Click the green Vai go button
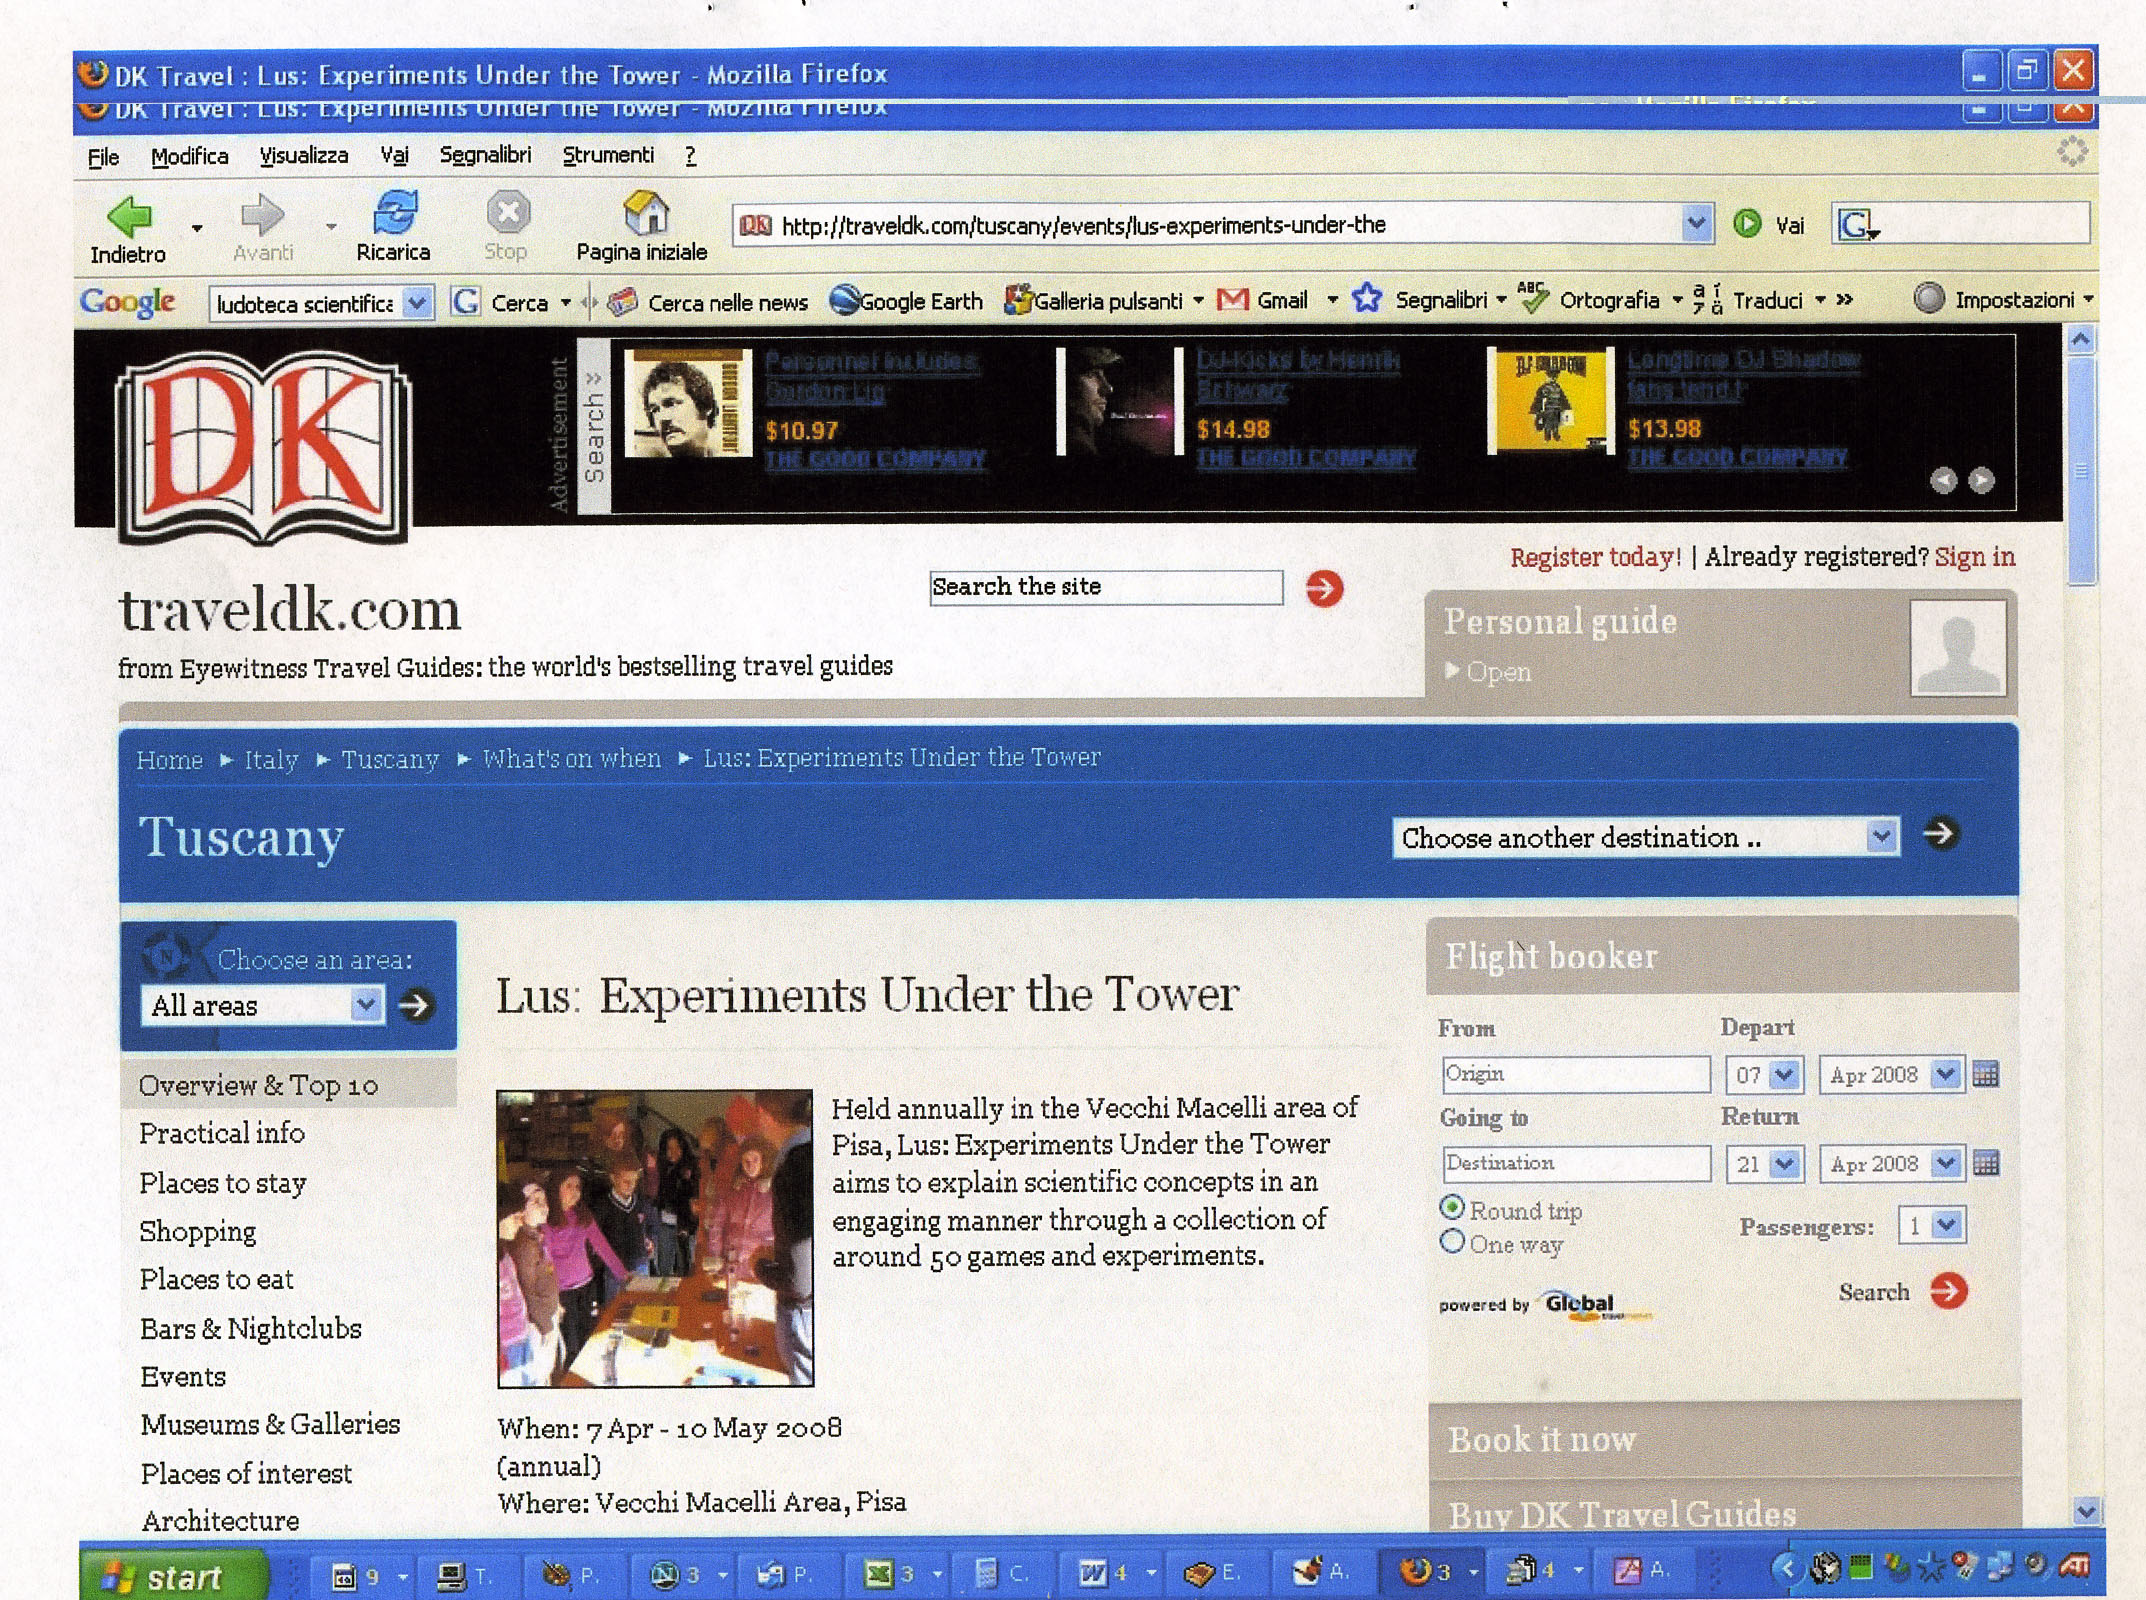 pos(1747,224)
